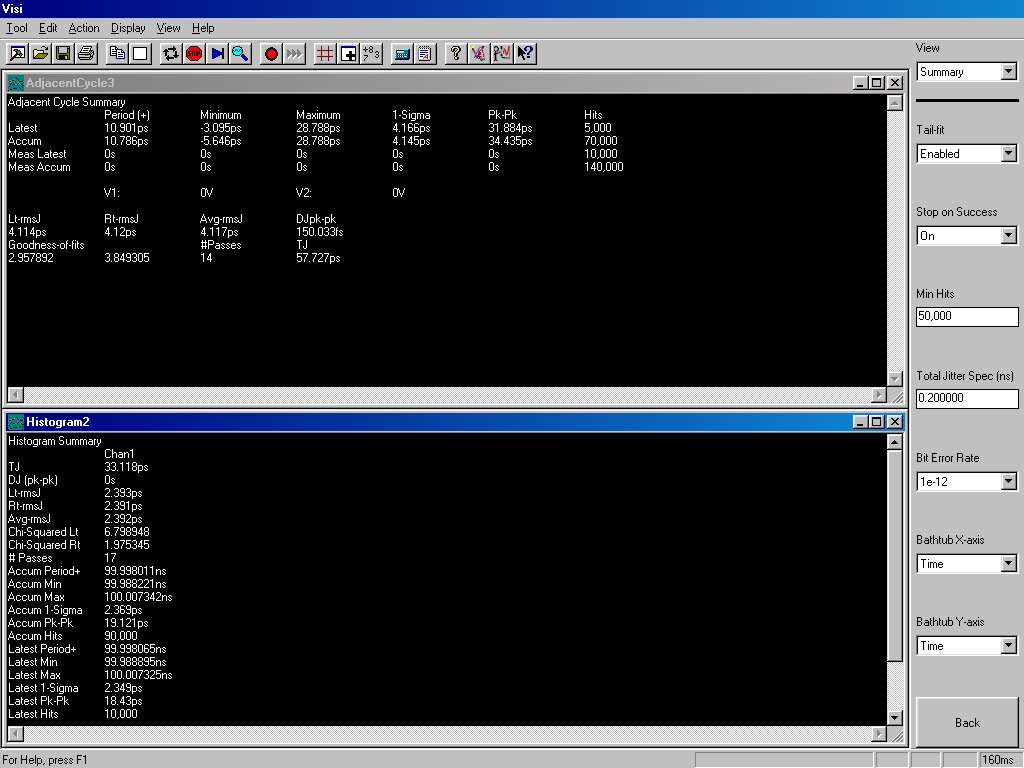Click Histogram2 horizontal scrollbar left arrow

[x=16, y=734]
